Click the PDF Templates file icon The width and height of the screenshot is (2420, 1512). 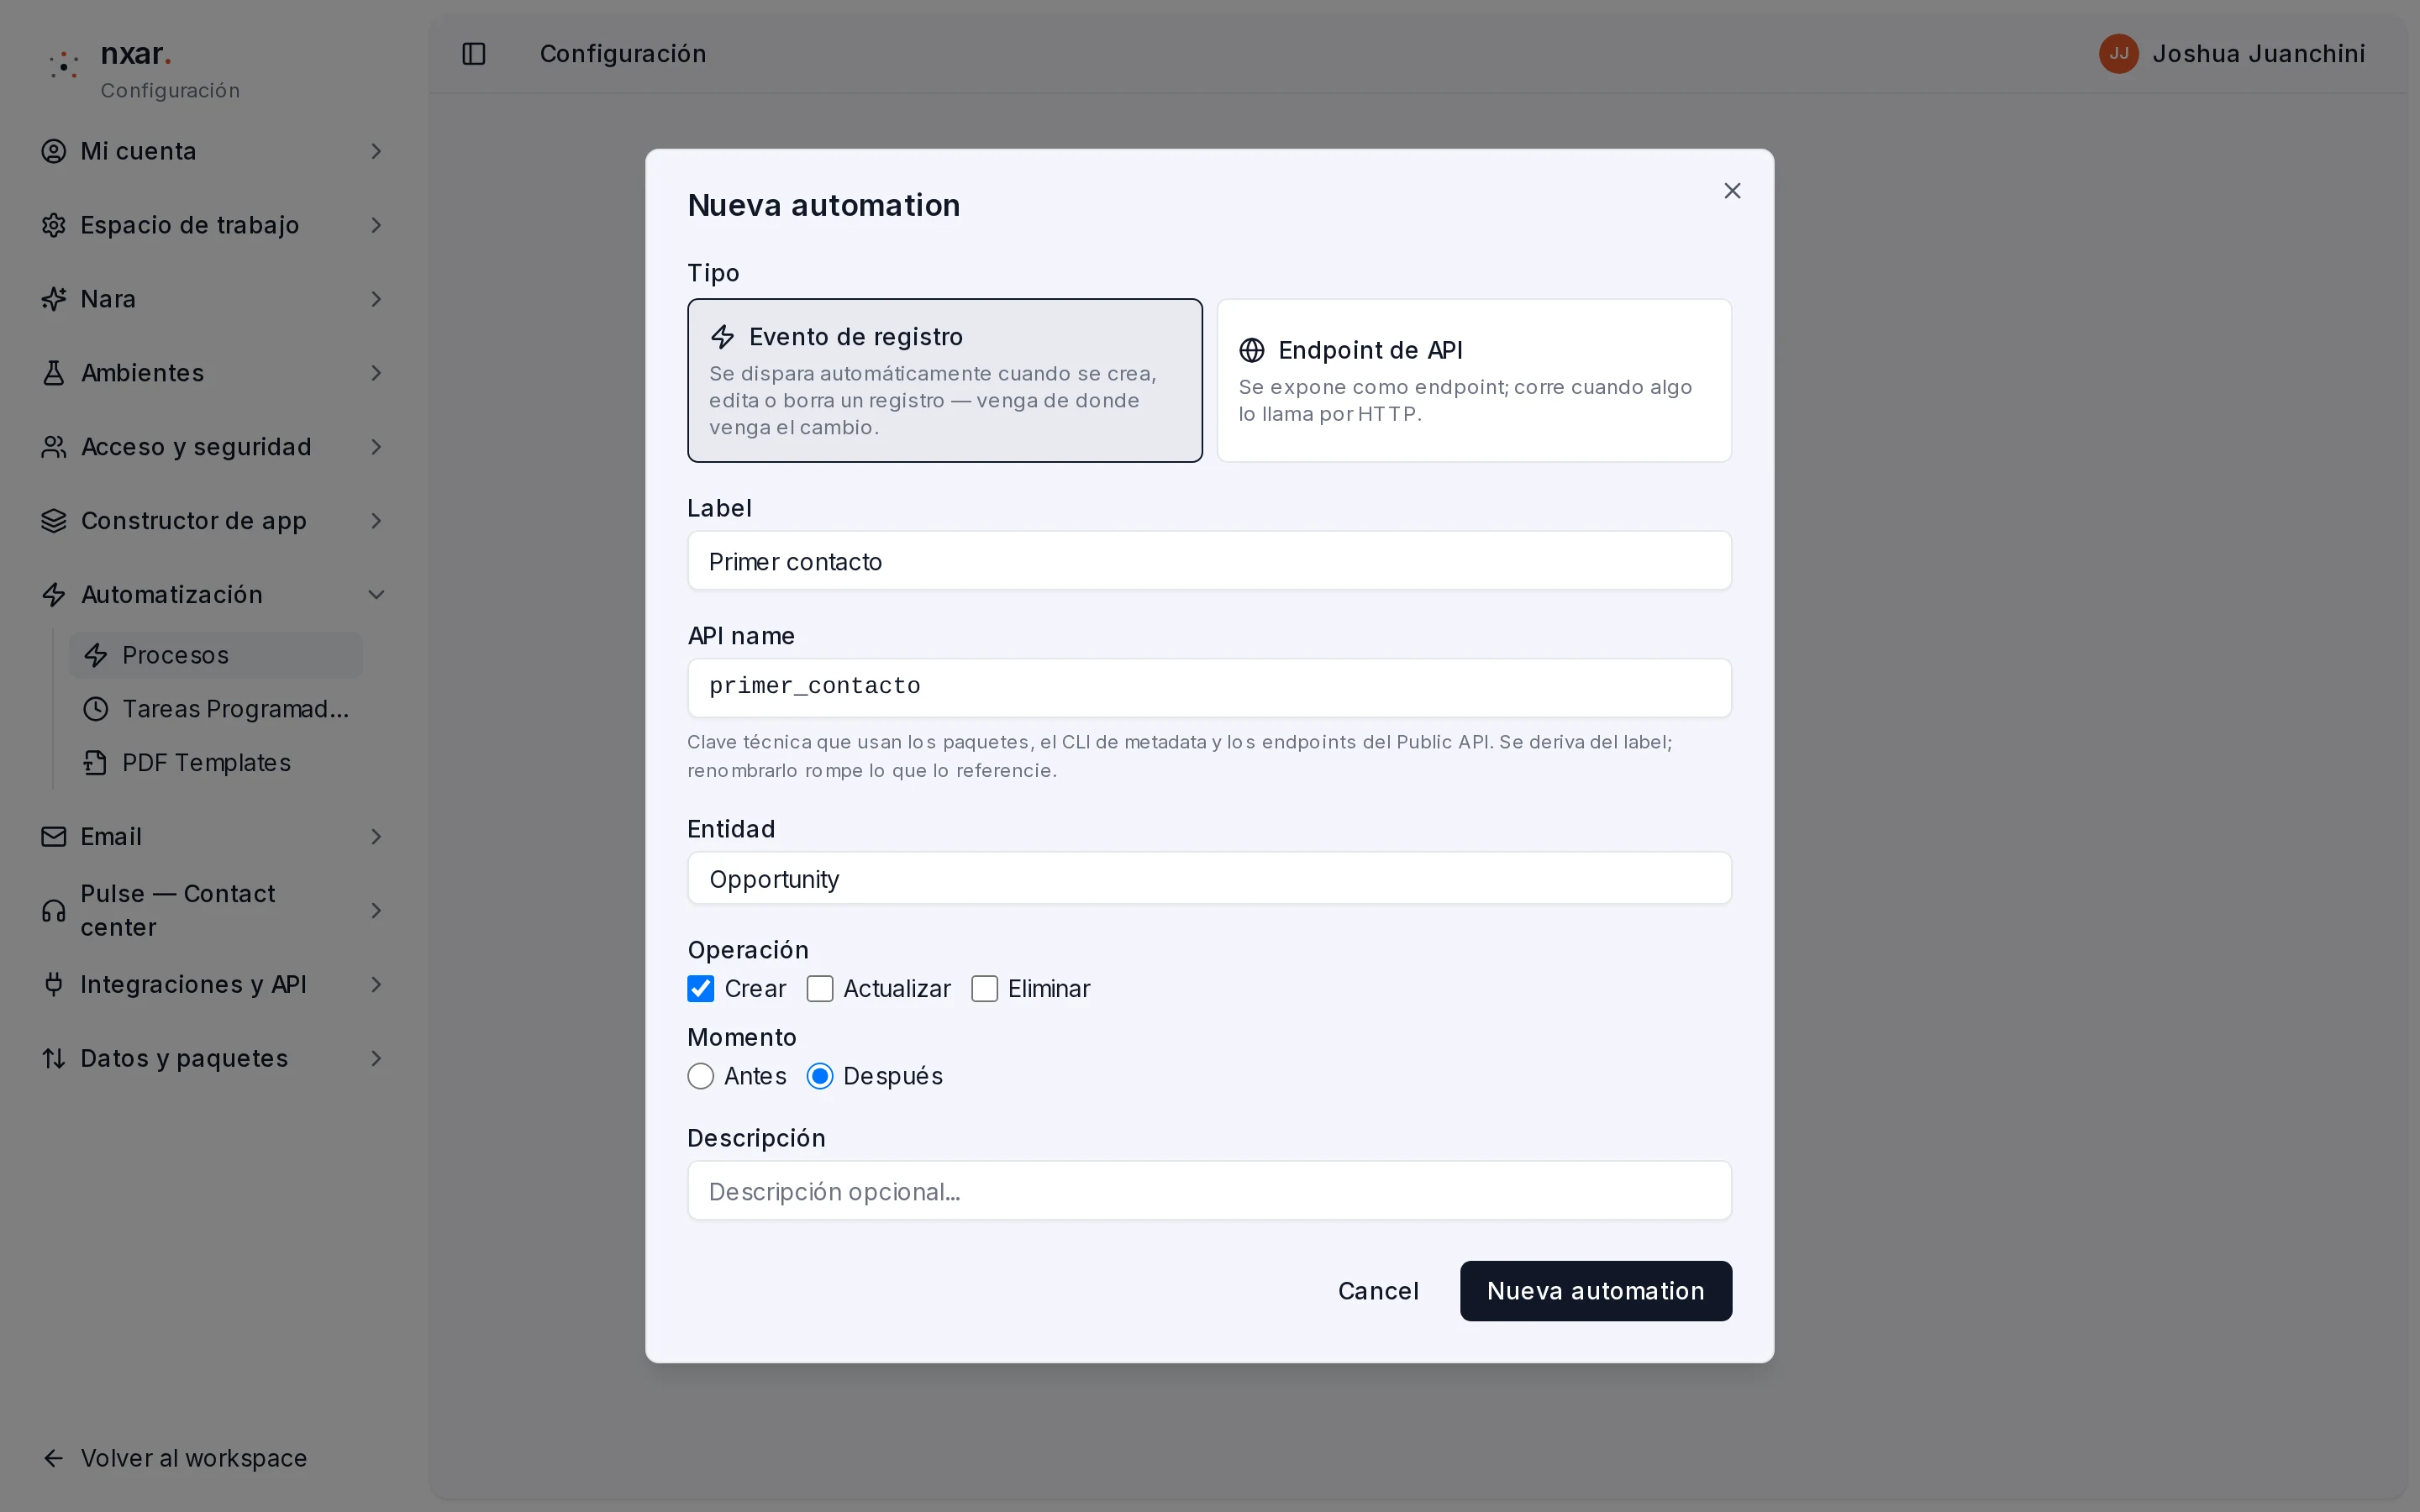[x=96, y=763]
